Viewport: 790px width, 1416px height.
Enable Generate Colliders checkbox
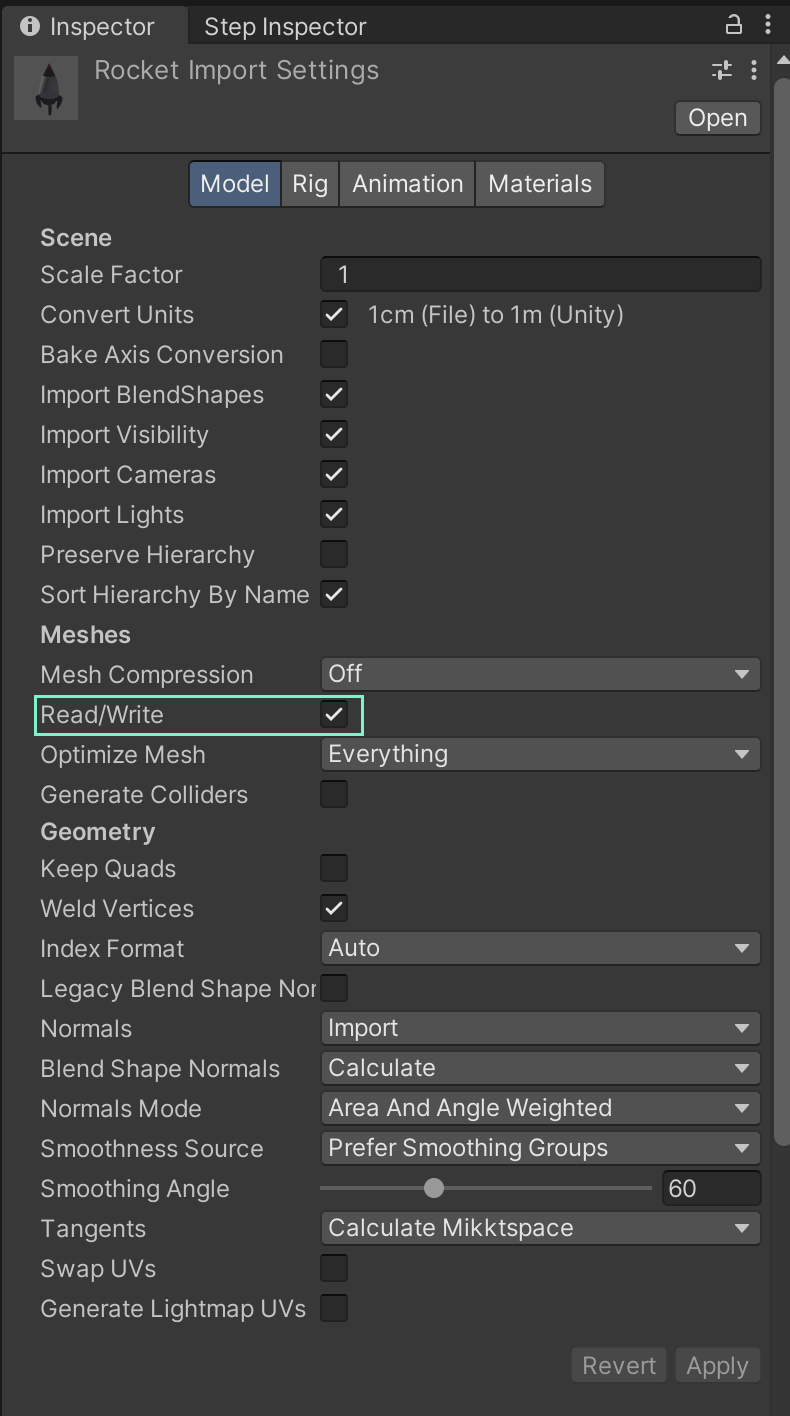click(334, 794)
